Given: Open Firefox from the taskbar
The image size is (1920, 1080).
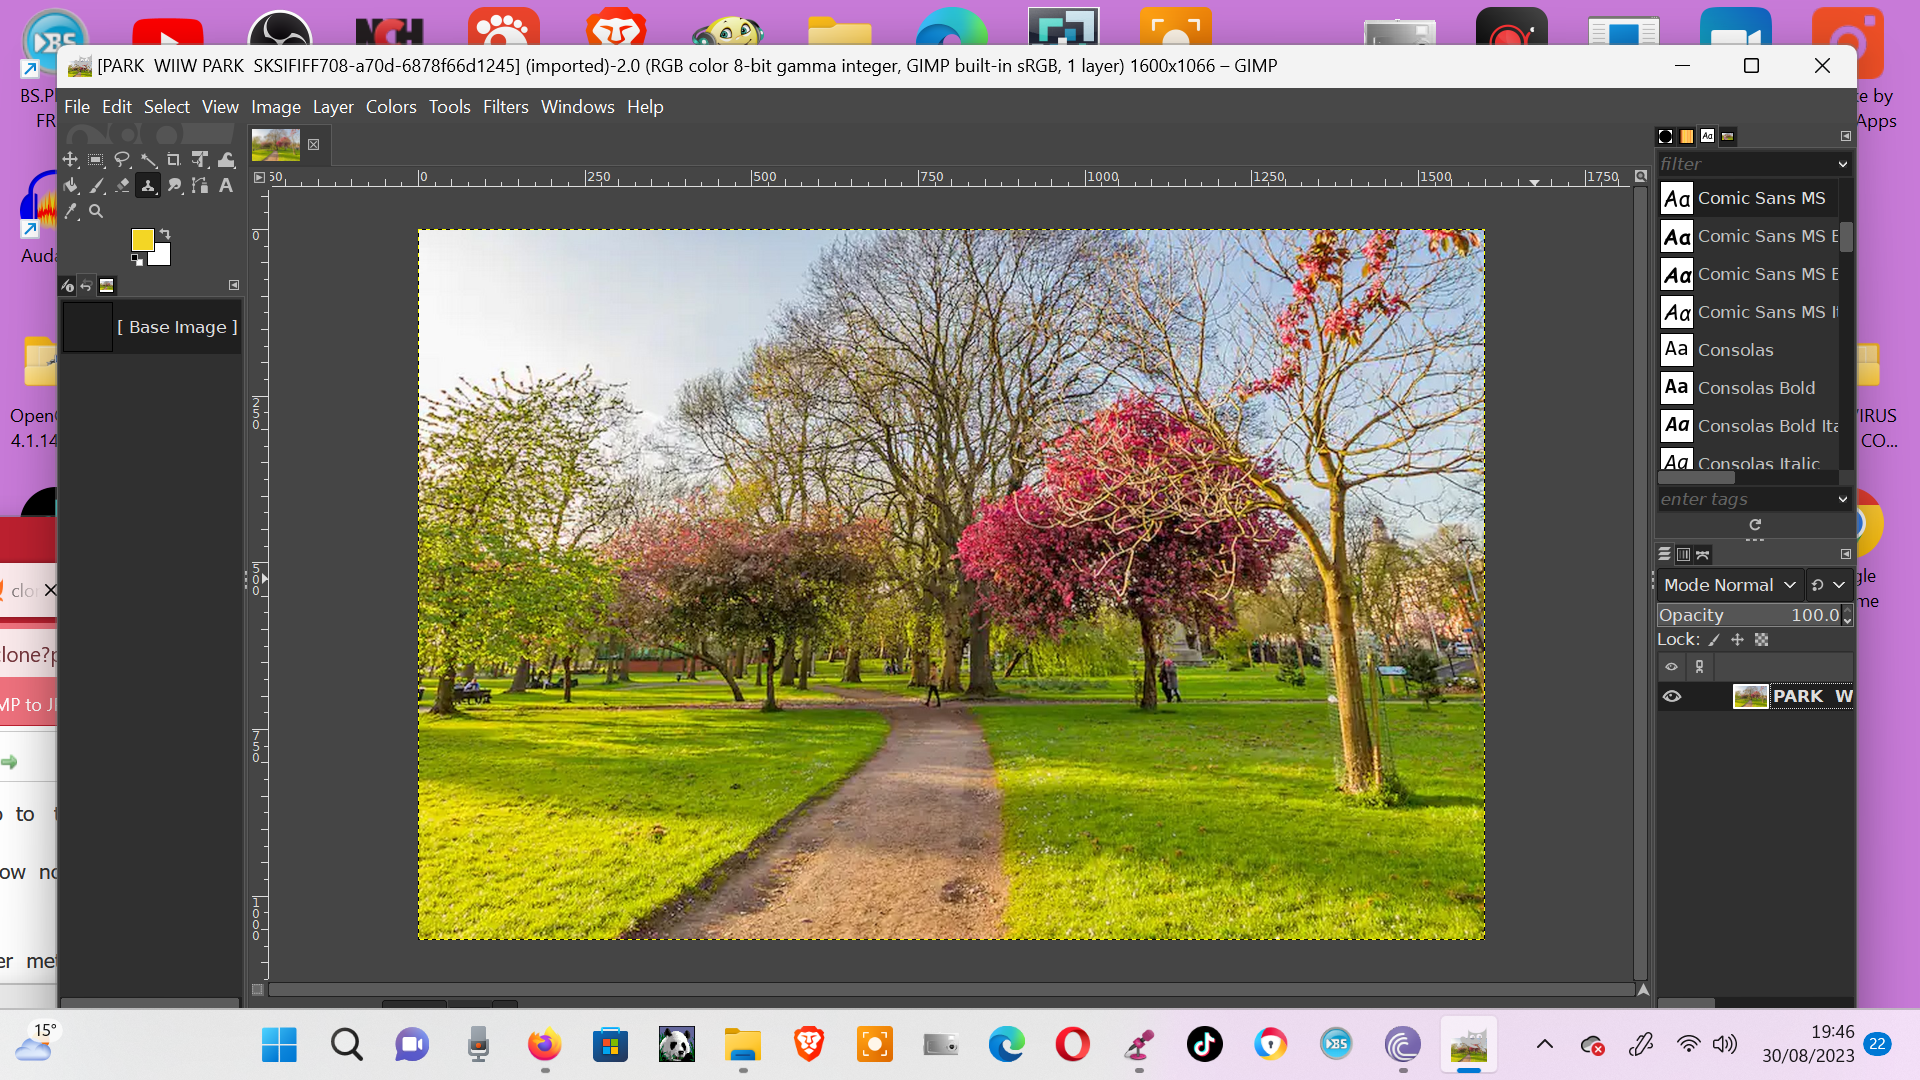Looking at the screenshot, I should 545,1045.
